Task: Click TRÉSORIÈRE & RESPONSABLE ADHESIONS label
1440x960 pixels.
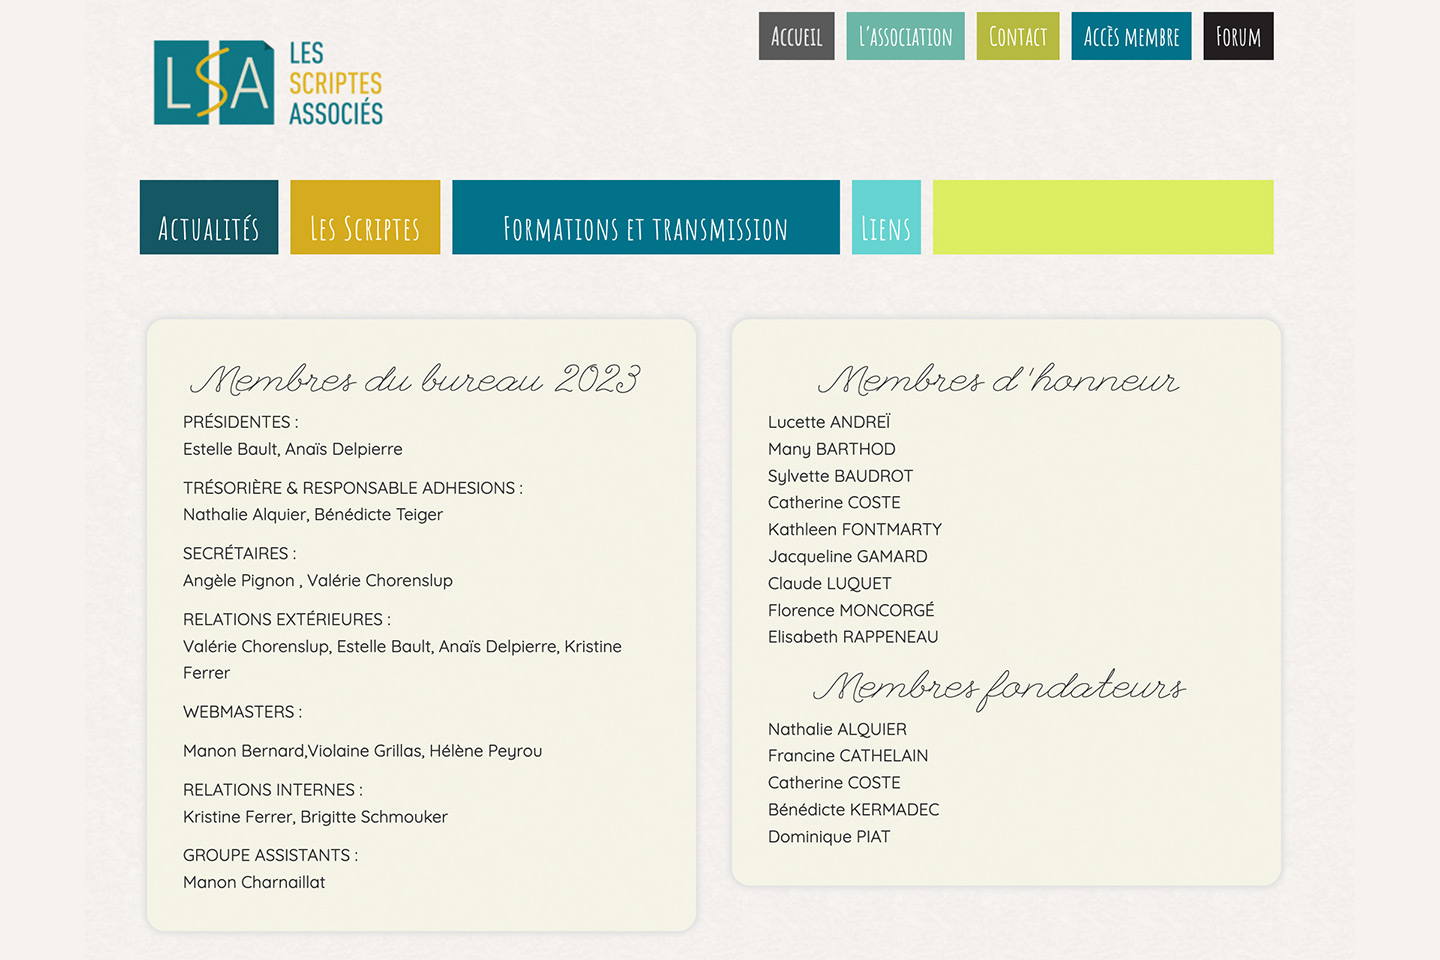Action: point(353,488)
